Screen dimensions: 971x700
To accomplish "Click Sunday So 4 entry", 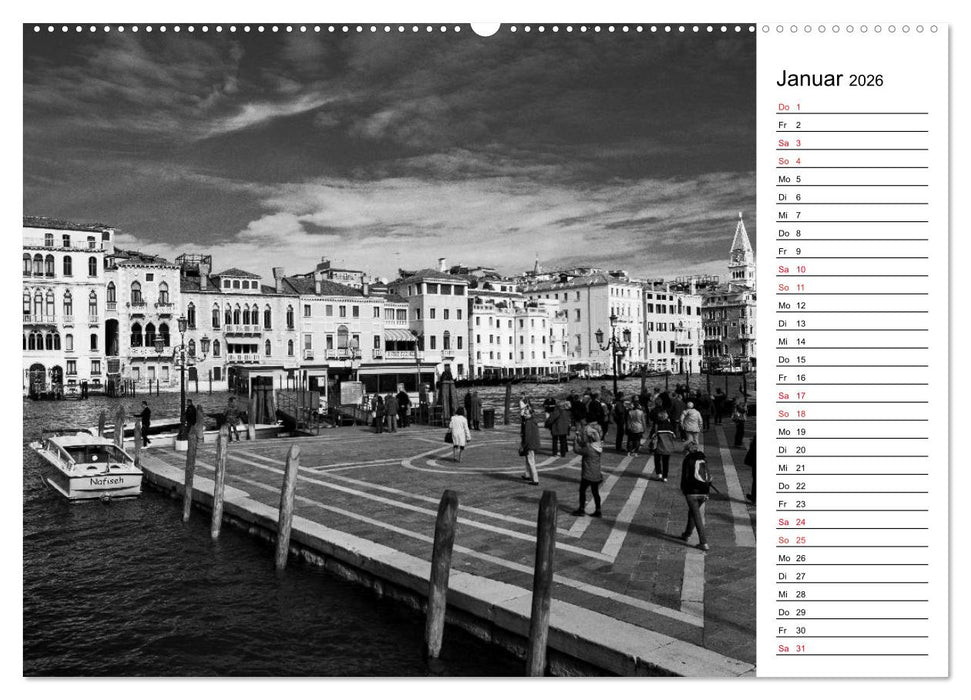I will [x=790, y=162].
